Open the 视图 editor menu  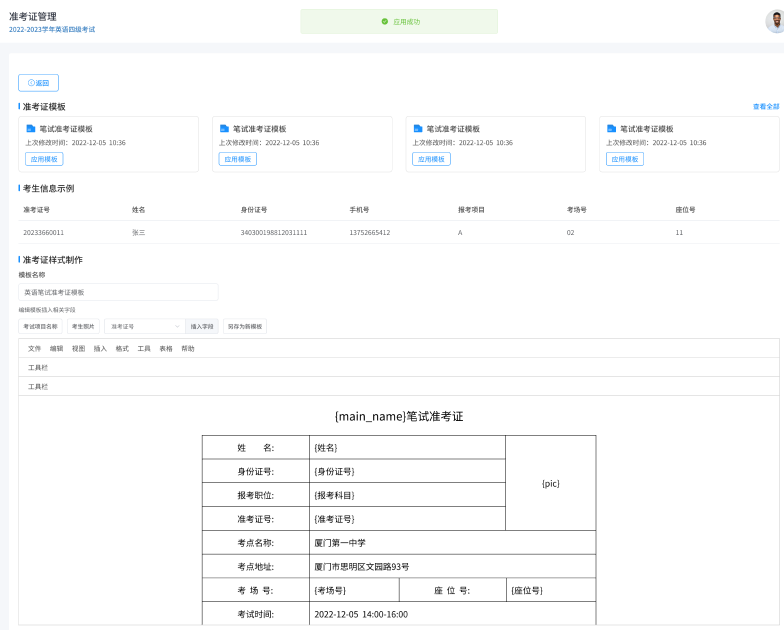[78, 348]
